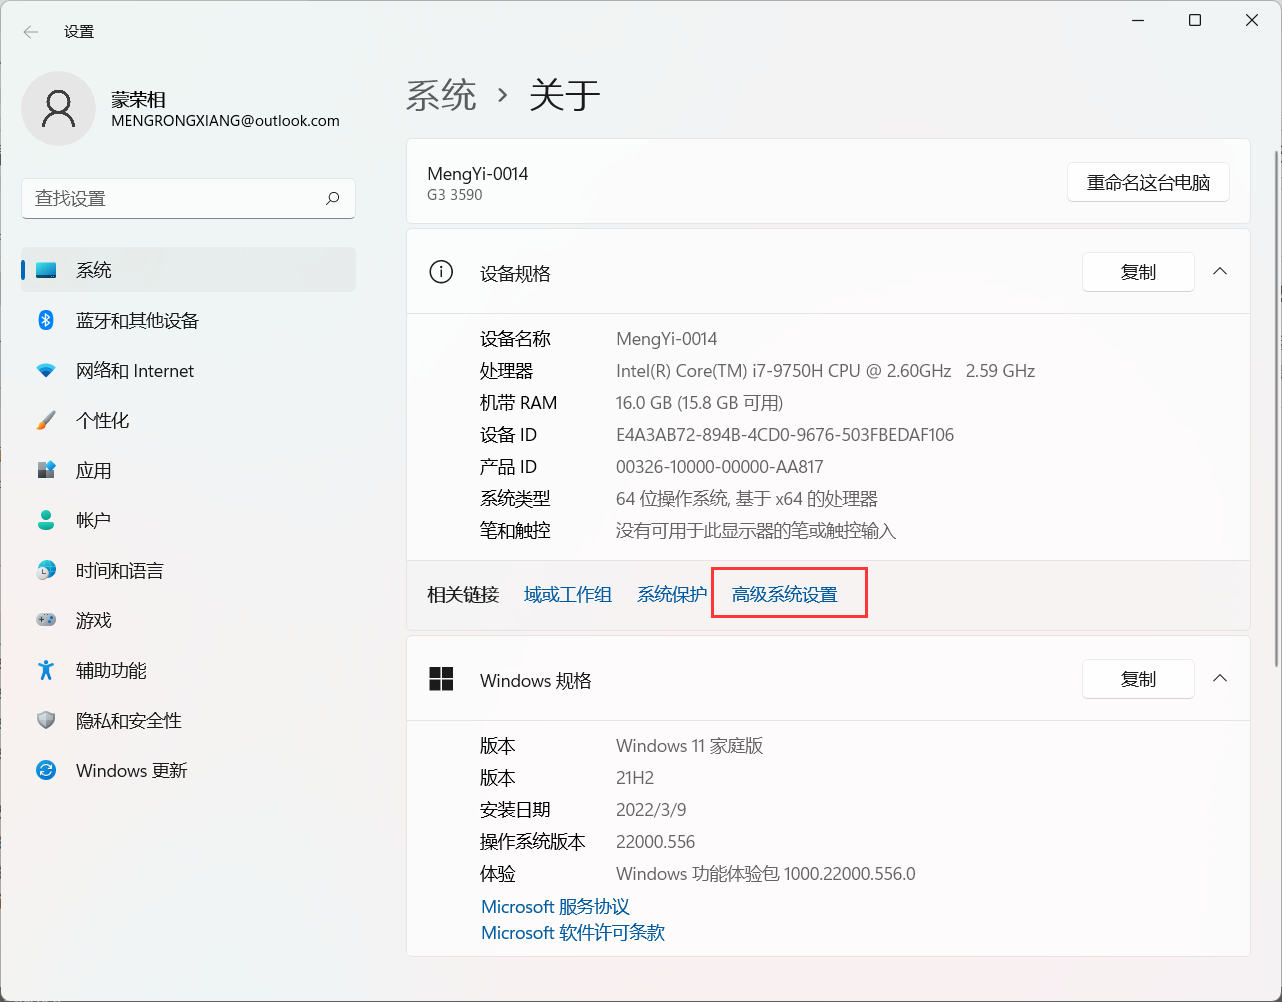Open 辅助功能 settings

(189, 670)
